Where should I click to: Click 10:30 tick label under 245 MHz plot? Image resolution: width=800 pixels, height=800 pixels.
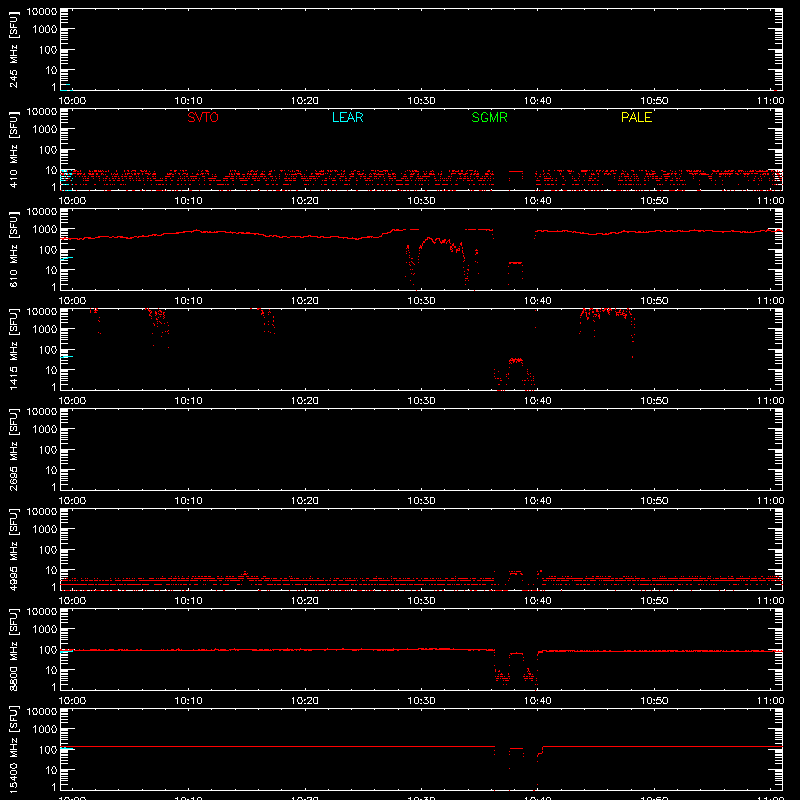(421, 101)
